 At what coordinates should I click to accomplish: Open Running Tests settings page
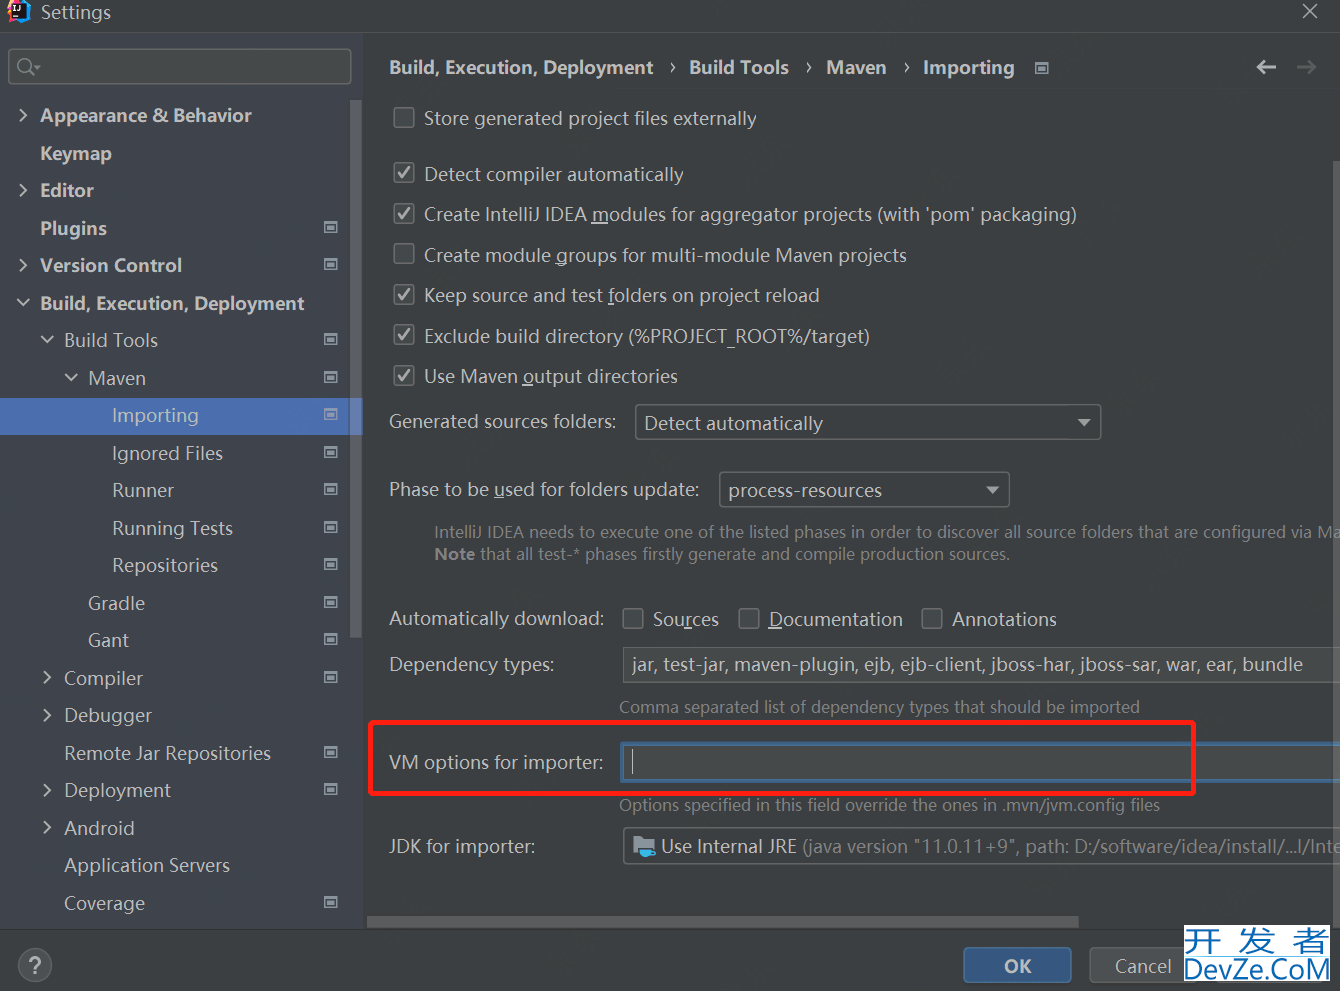(x=172, y=528)
